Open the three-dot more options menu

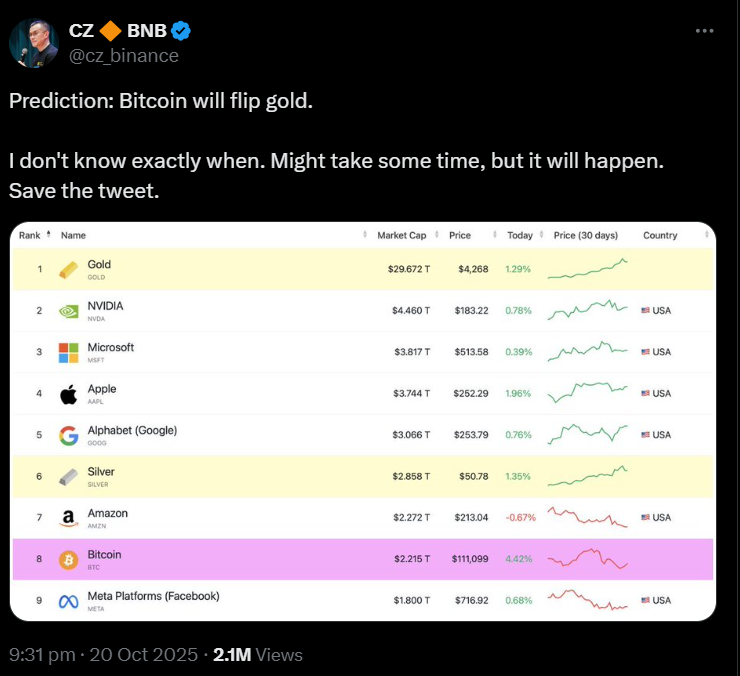(704, 31)
